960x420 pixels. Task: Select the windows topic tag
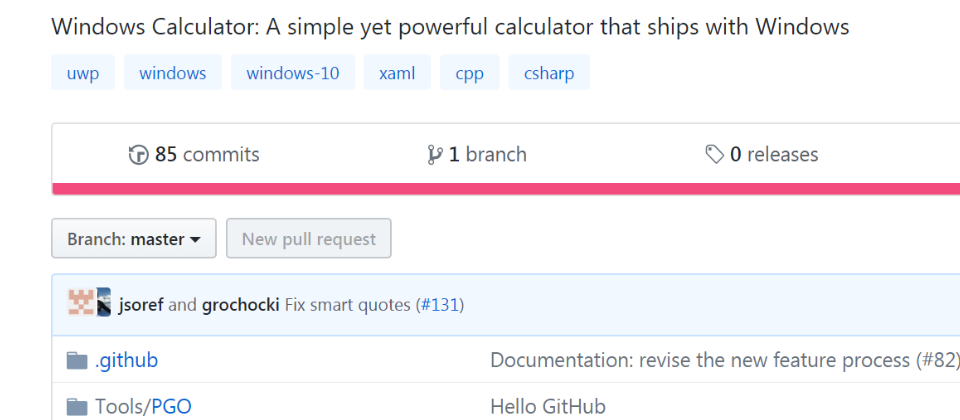click(x=173, y=73)
